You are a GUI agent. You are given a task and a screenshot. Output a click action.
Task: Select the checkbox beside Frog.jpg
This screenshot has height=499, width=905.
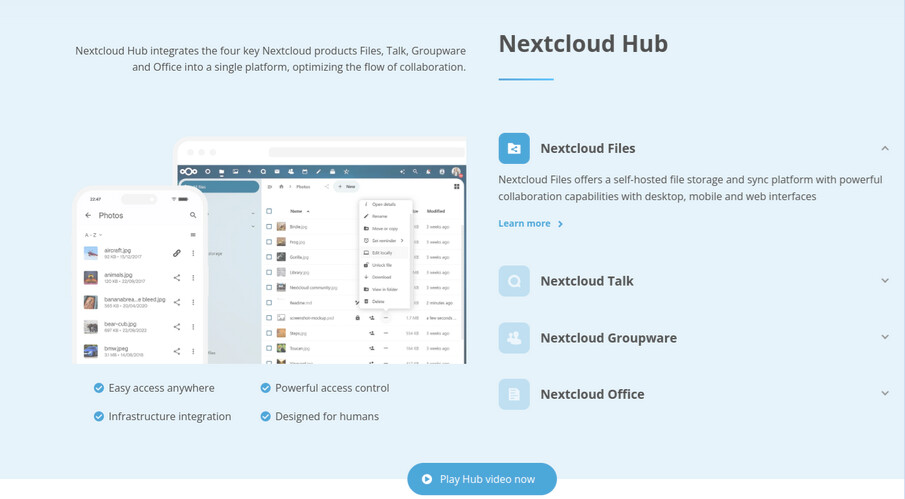(269, 242)
